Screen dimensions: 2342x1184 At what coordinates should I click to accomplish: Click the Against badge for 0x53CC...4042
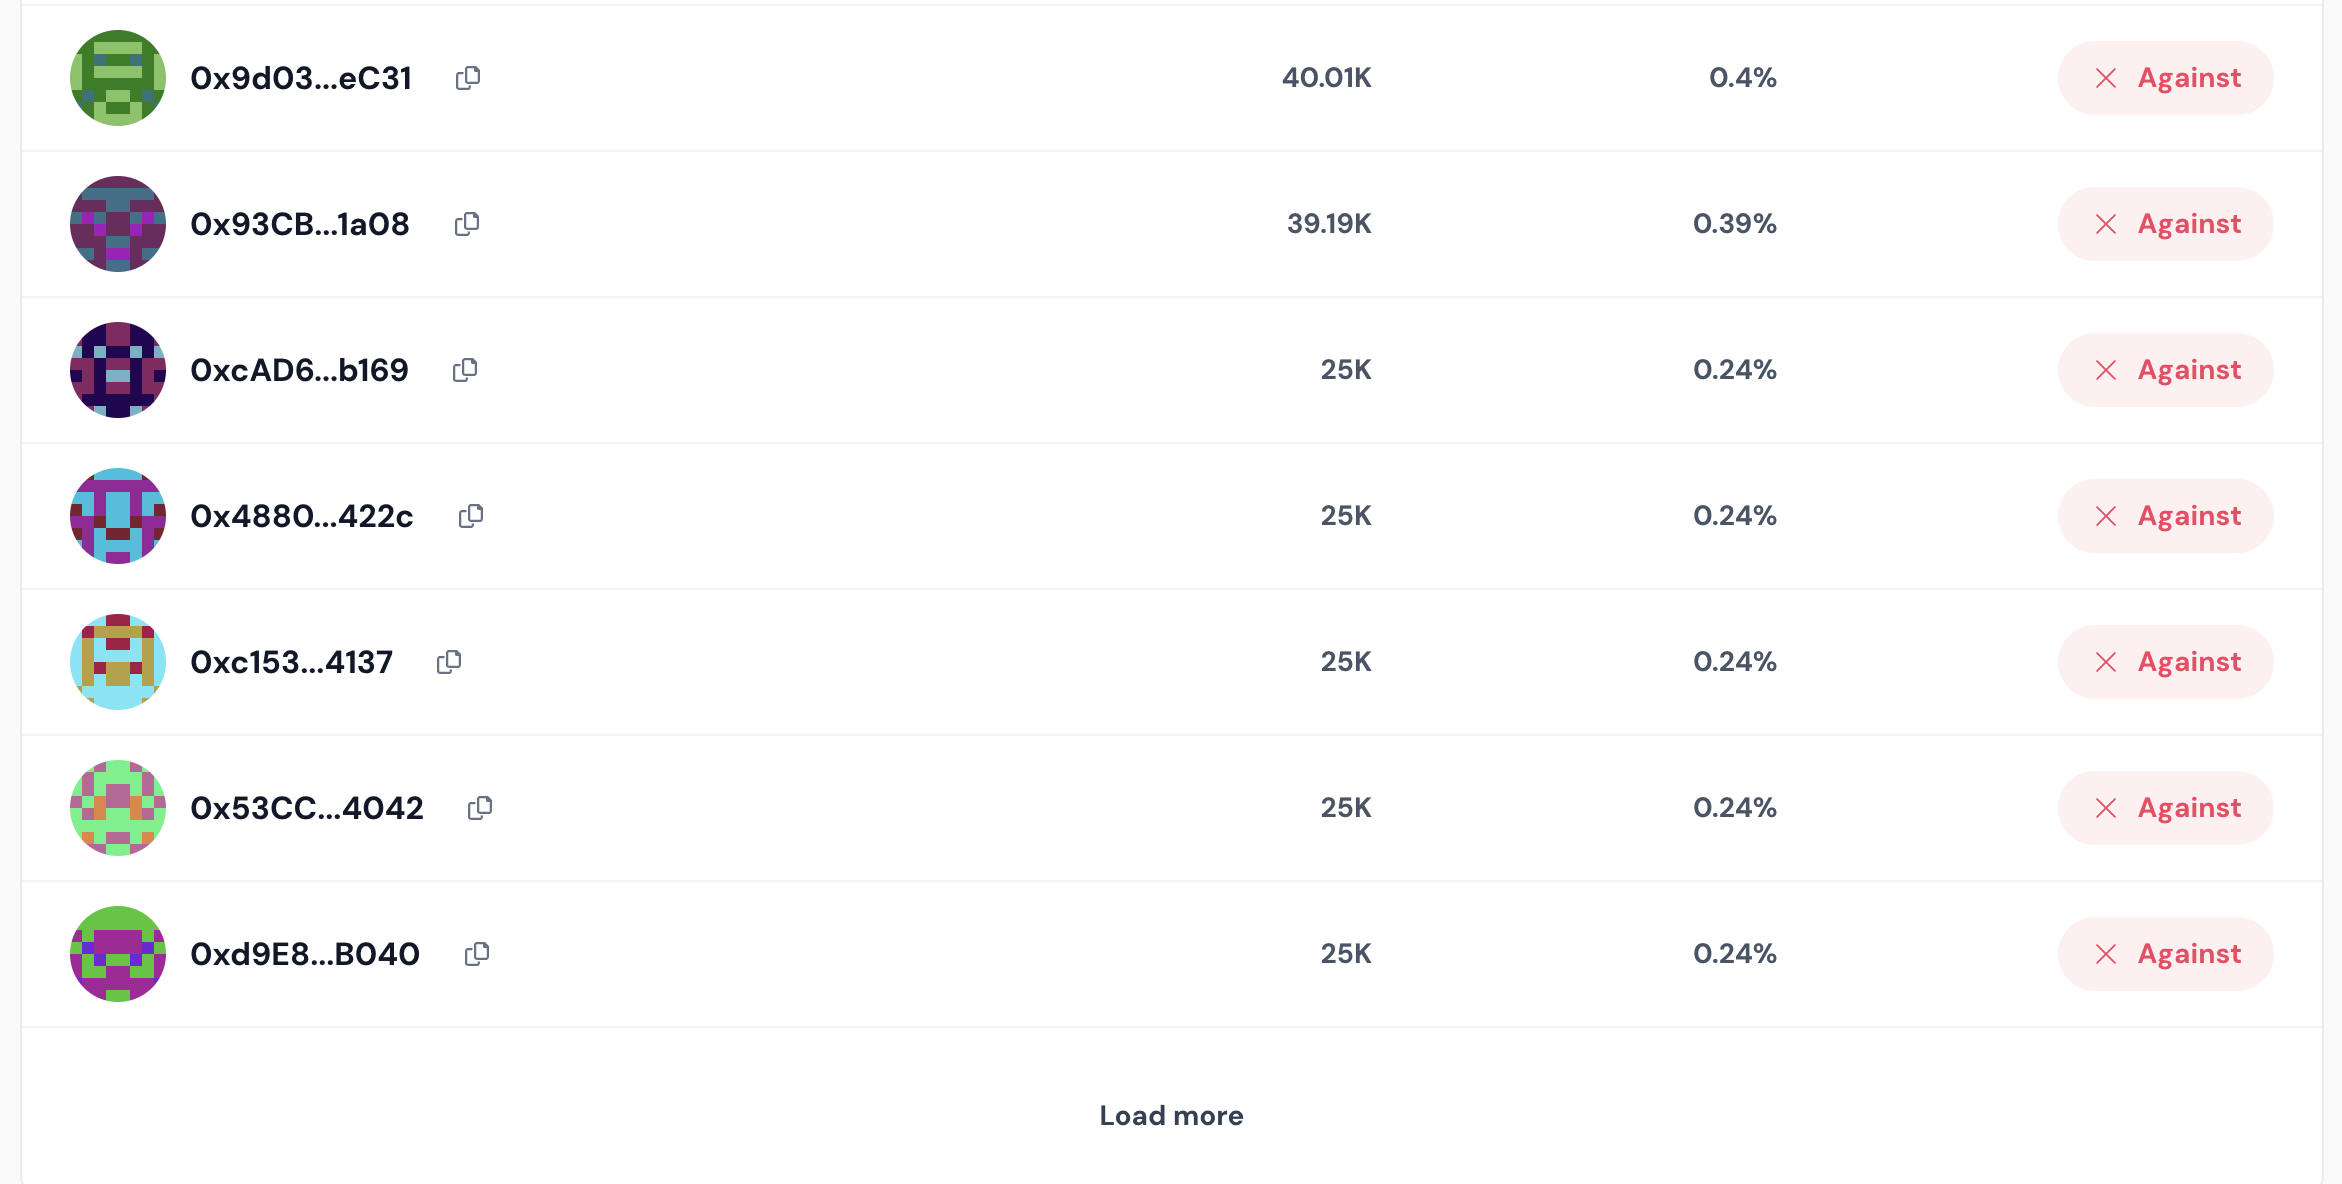point(2165,808)
